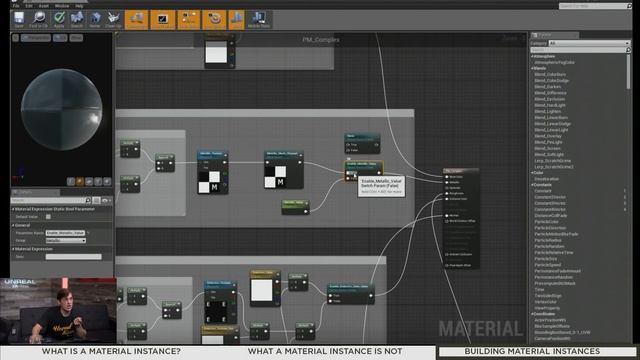Viewport: 640px width, 360px height.
Task: Toggle the Connectors toolbar button
Action: coord(136,20)
